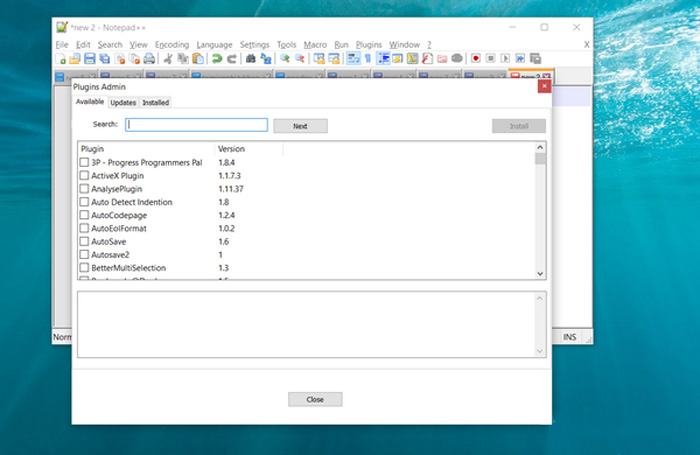The image size is (700, 455).
Task: Open the Plugins menu
Action: coord(369,45)
